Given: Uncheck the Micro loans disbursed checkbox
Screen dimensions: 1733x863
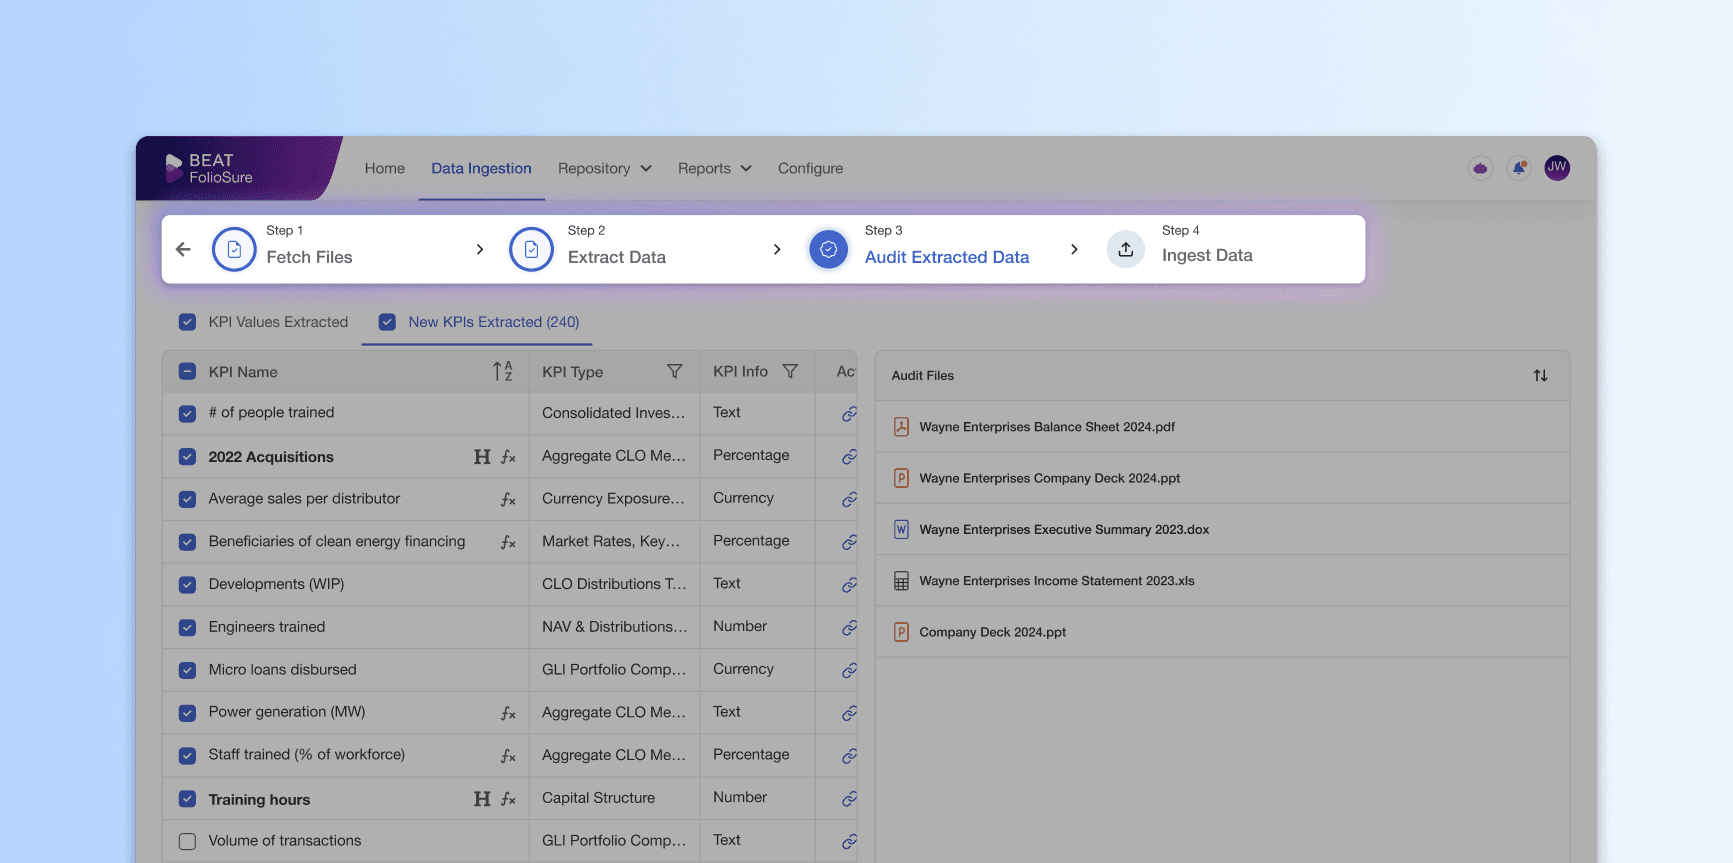Looking at the screenshot, I should point(187,670).
